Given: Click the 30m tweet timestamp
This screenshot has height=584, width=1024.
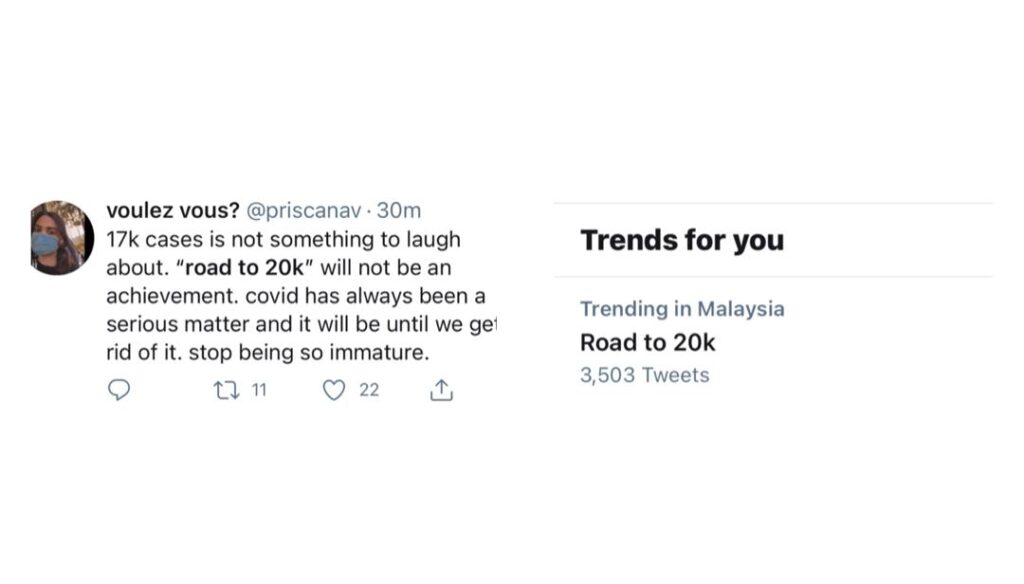Looking at the screenshot, I should click(399, 211).
